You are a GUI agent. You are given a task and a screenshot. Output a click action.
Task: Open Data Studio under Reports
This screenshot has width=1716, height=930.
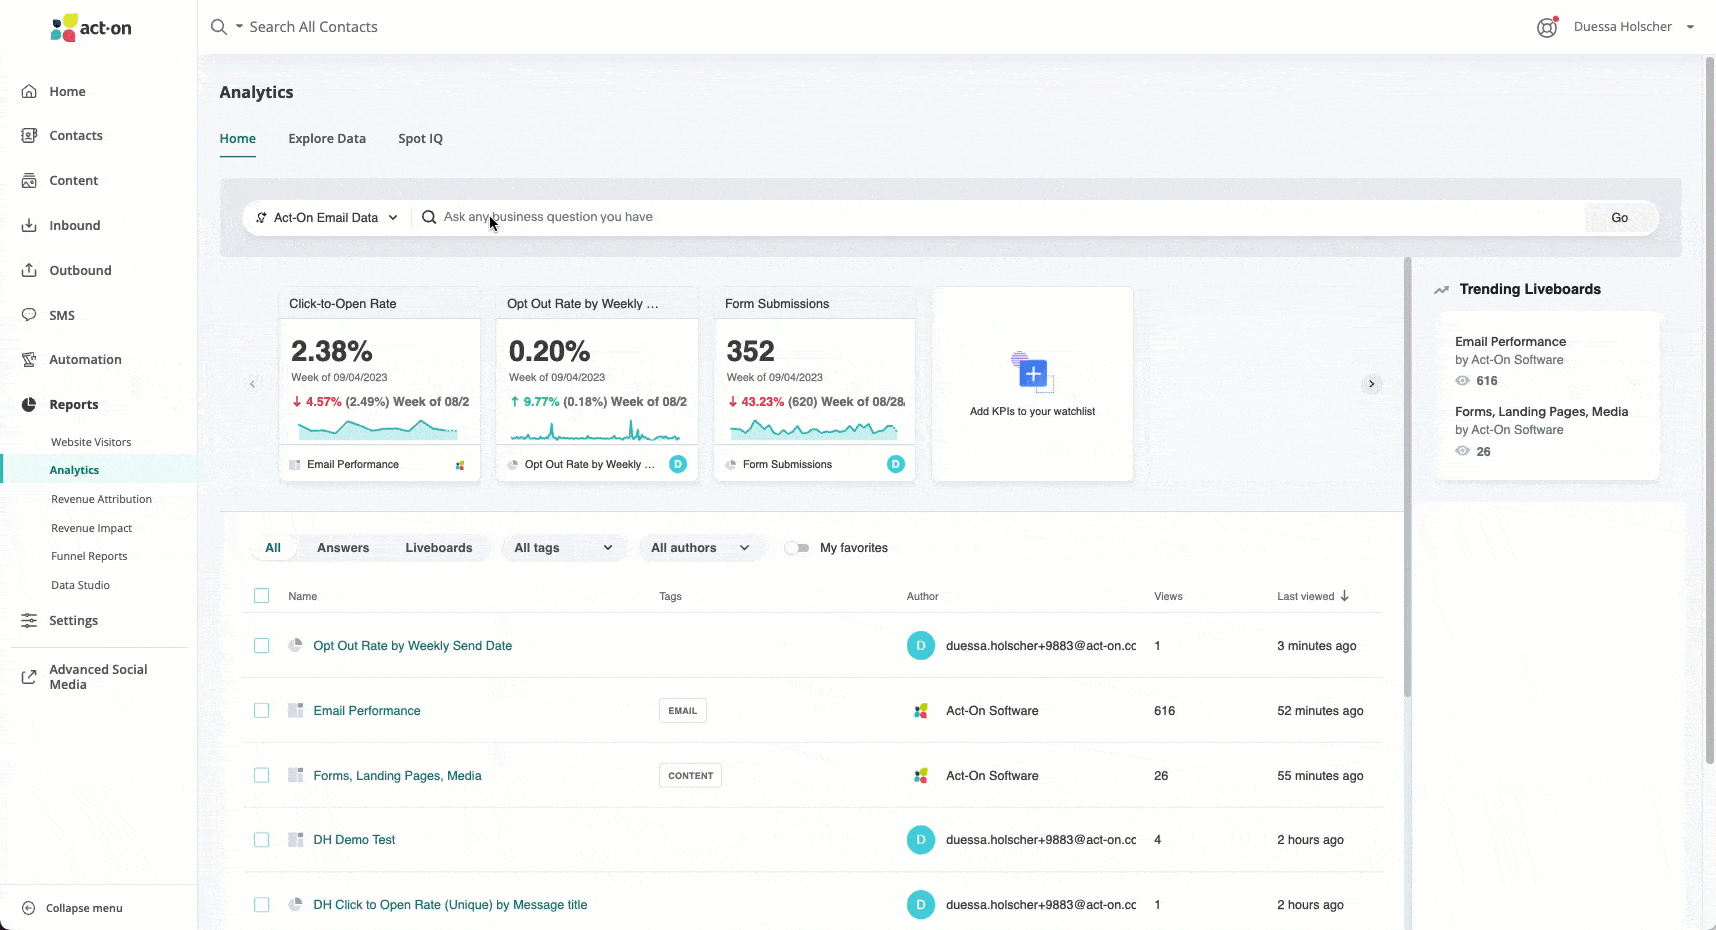(x=80, y=585)
